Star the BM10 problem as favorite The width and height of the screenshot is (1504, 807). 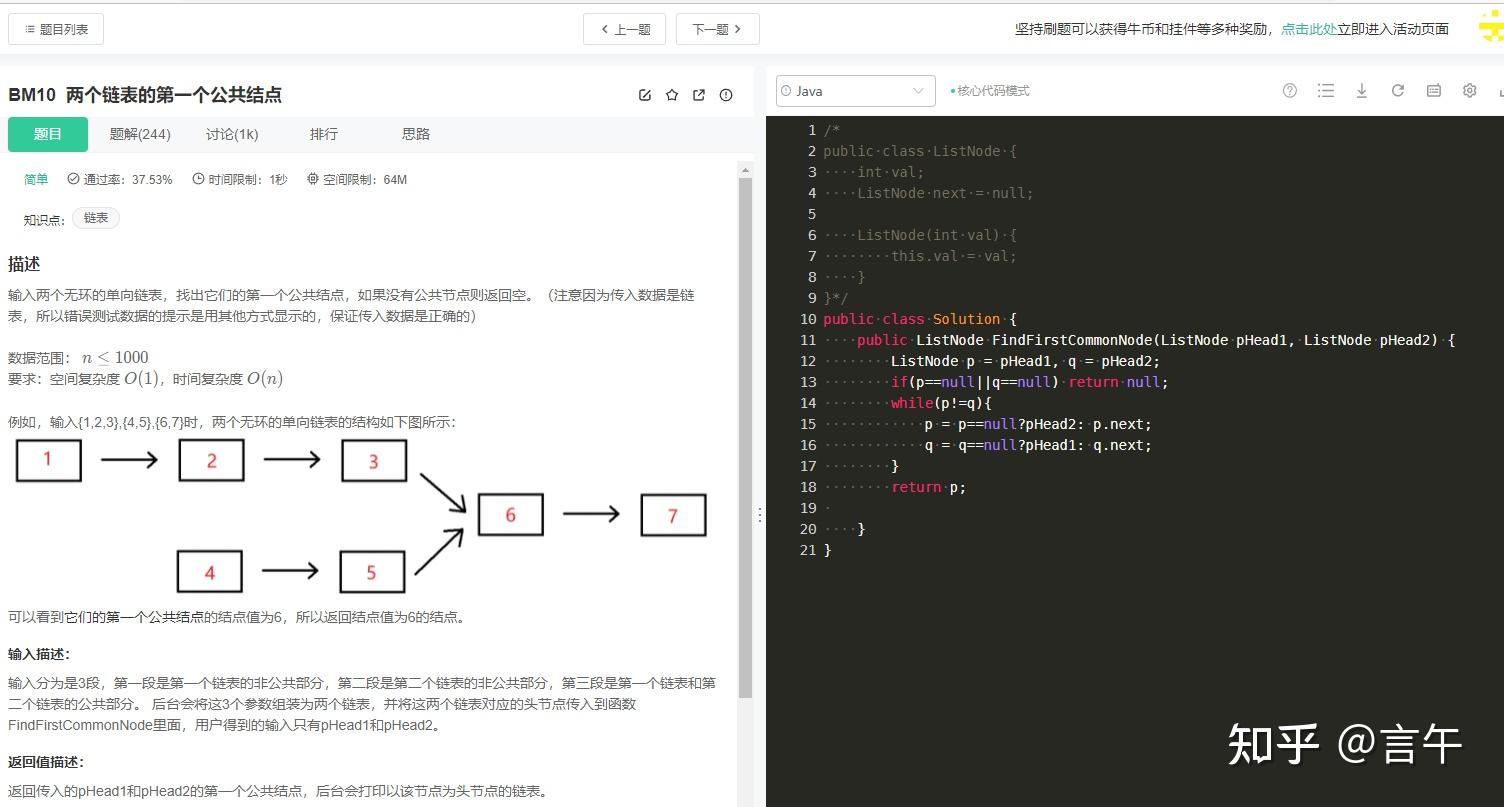click(x=671, y=94)
